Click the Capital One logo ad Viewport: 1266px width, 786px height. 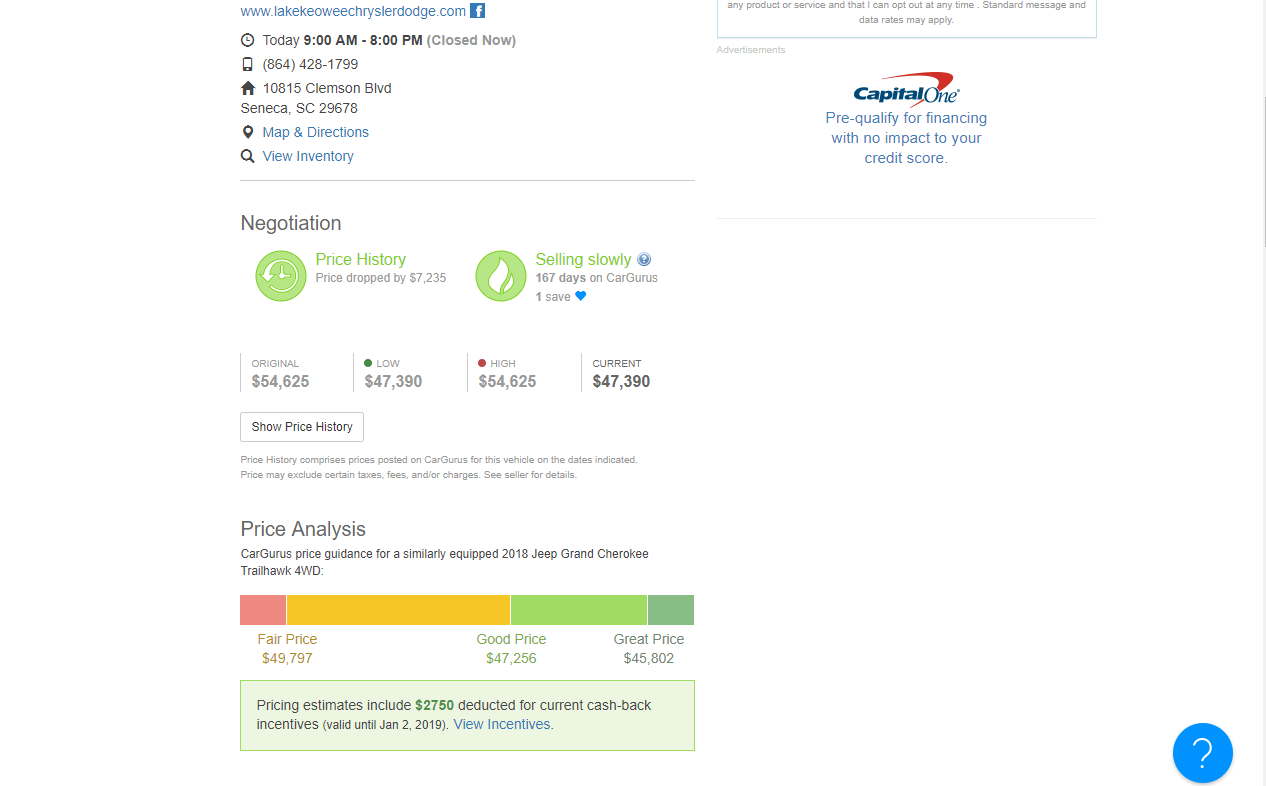906,90
